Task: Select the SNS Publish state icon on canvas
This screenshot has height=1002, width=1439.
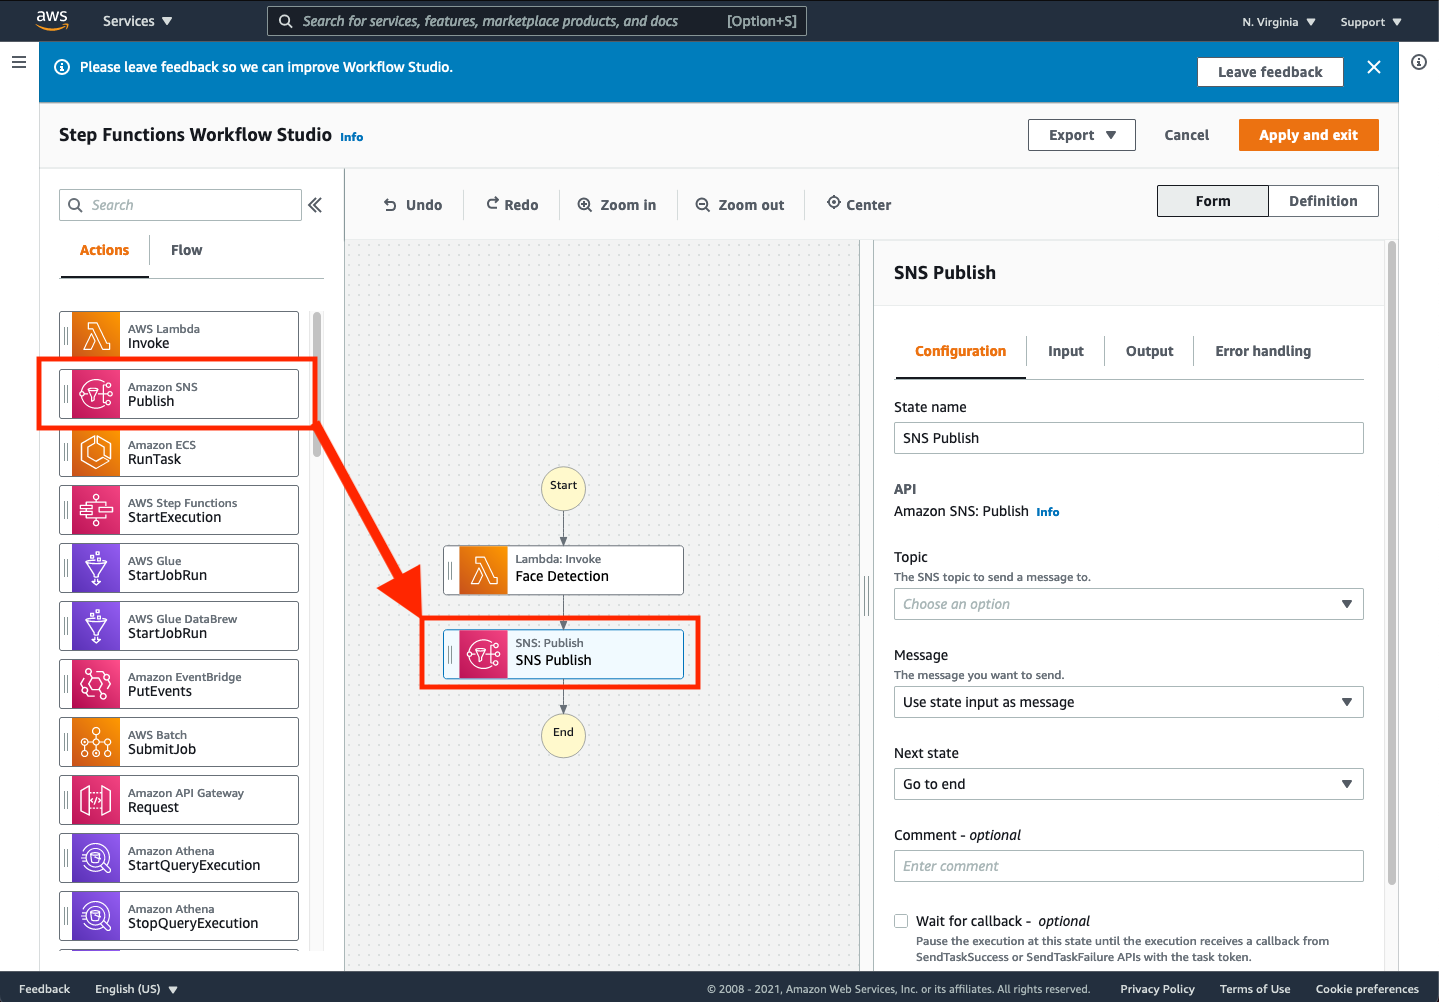Action: click(484, 654)
